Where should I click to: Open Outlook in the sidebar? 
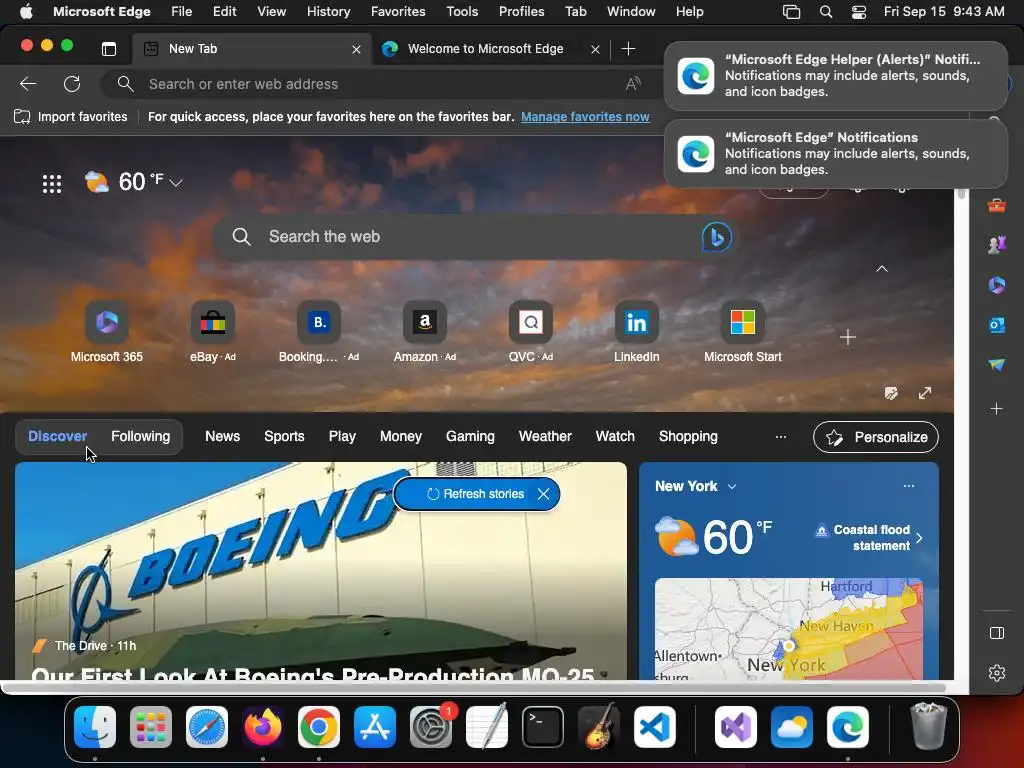click(997, 325)
